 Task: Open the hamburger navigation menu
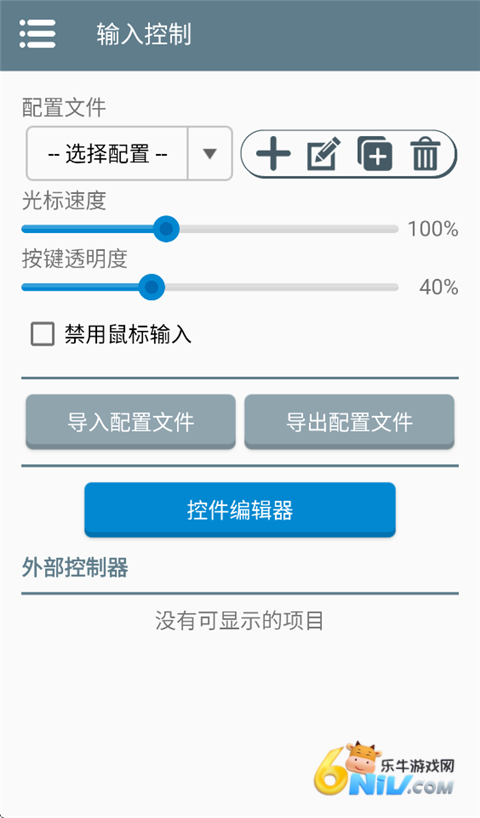coord(37,34)
